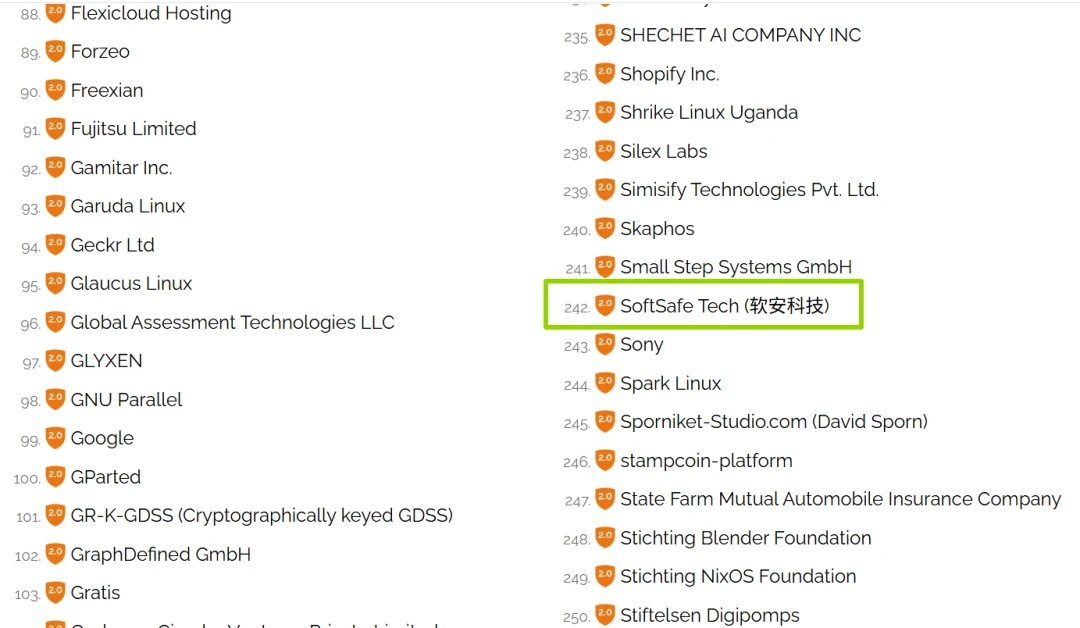Open Small Step Systems GmbH entry
1080x628 pixels.
click(x=736, y=267)
